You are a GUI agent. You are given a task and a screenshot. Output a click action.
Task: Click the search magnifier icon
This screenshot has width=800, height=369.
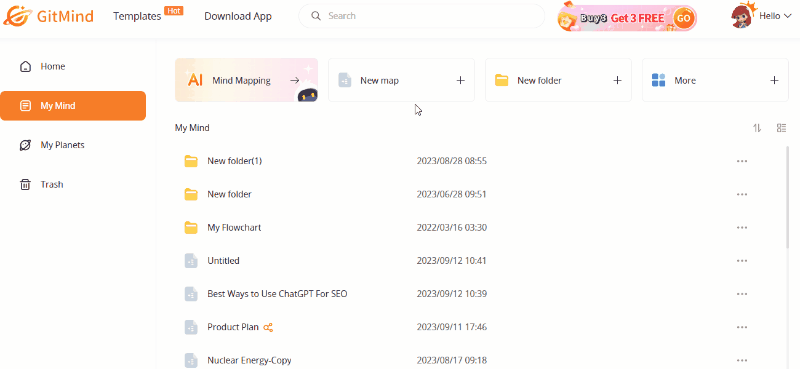pos(316,16)
